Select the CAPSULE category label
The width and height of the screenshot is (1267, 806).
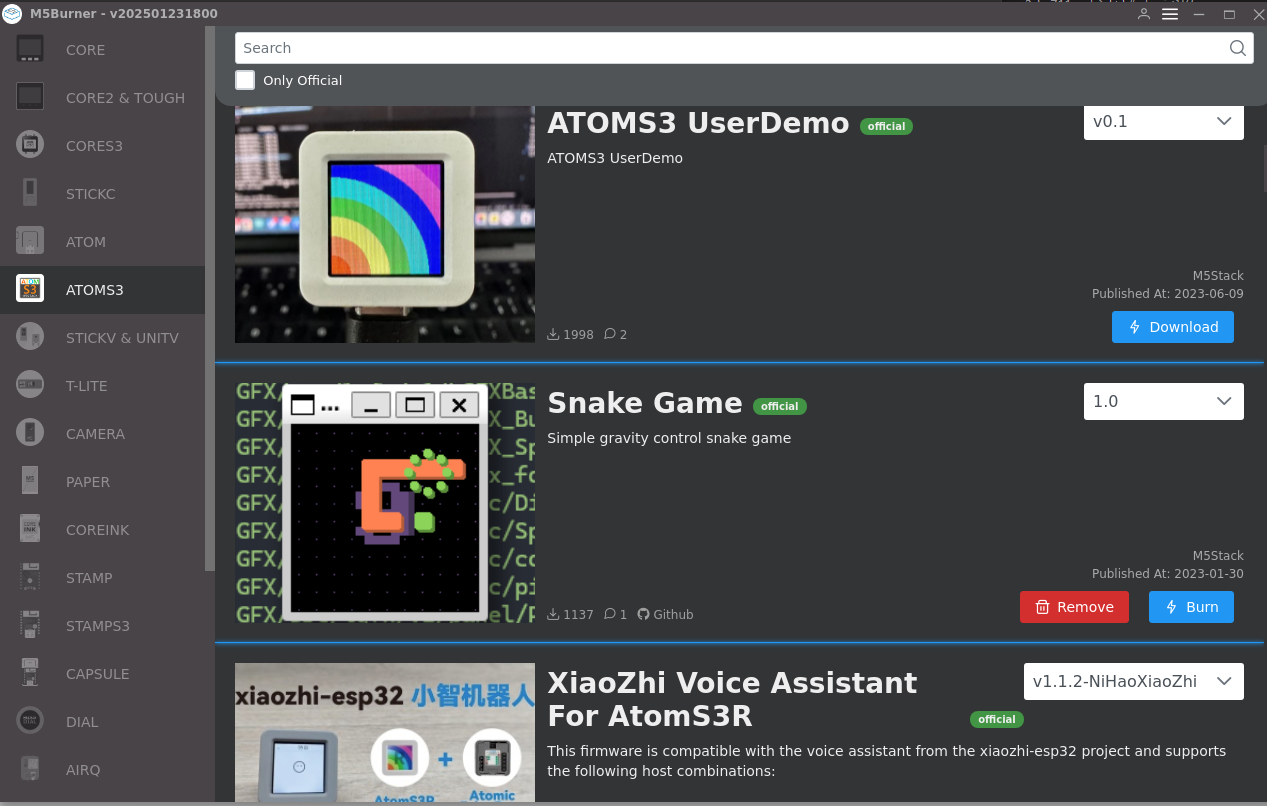[98, 674]
